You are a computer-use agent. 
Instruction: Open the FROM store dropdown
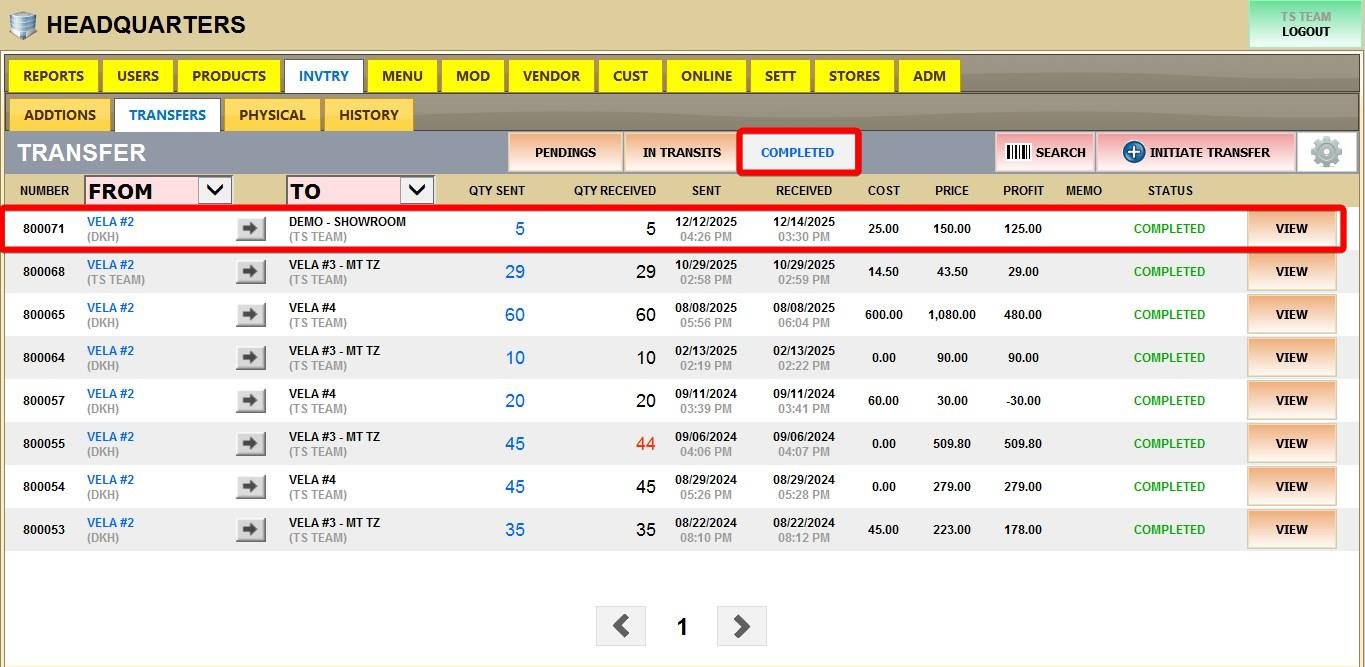[x=214, y=190]
